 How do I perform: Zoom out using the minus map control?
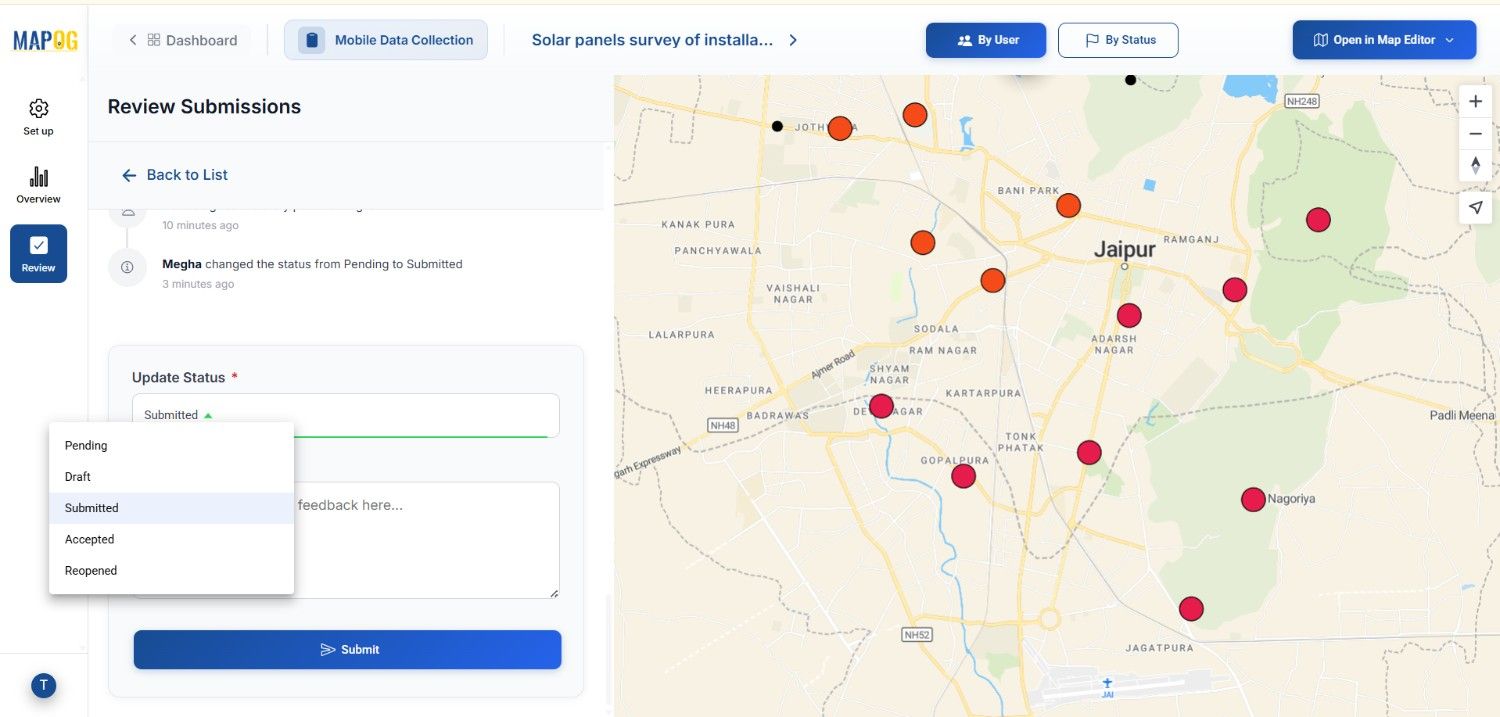(x=1475, y=133)
